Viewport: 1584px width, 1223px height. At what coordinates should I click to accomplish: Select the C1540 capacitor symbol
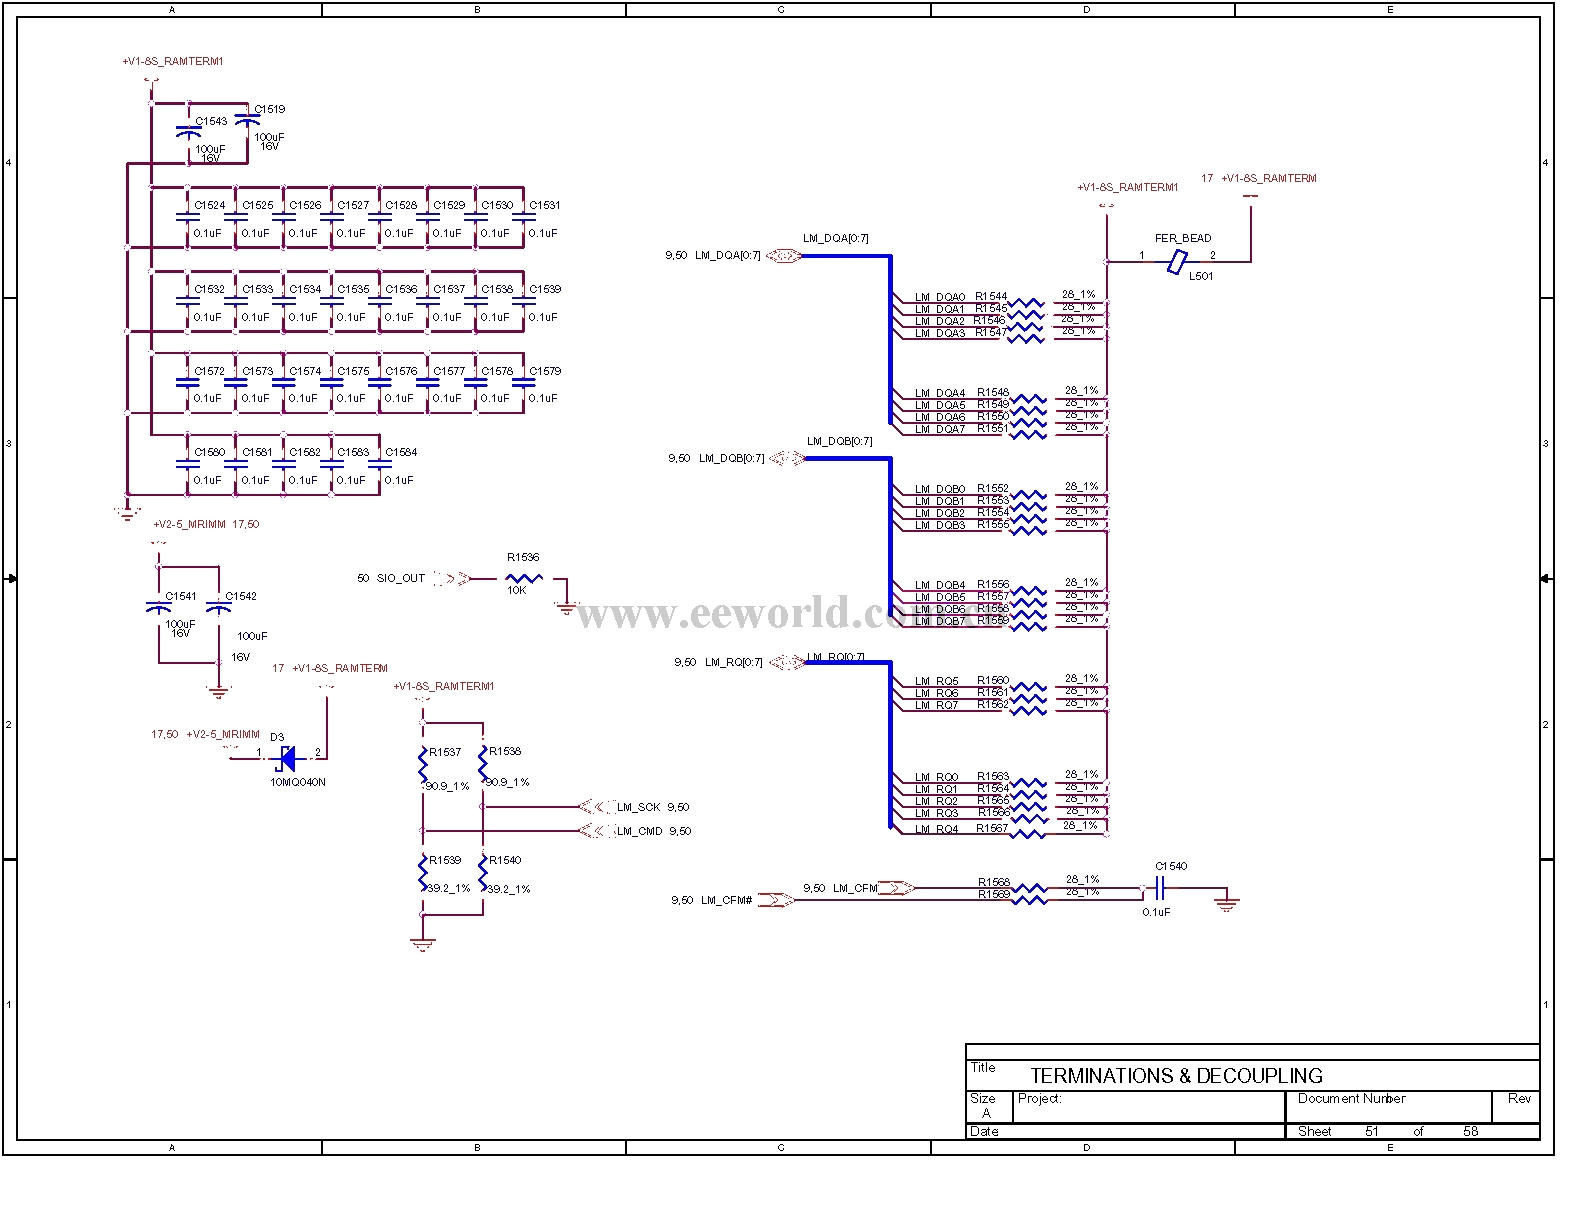pyautogui.click(x=1160, y=888)
